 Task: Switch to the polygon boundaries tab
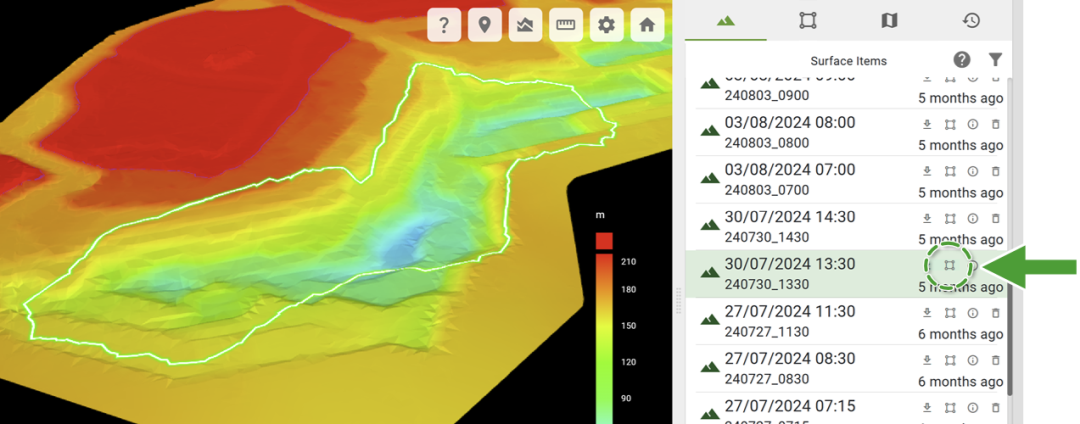(807, 21)
